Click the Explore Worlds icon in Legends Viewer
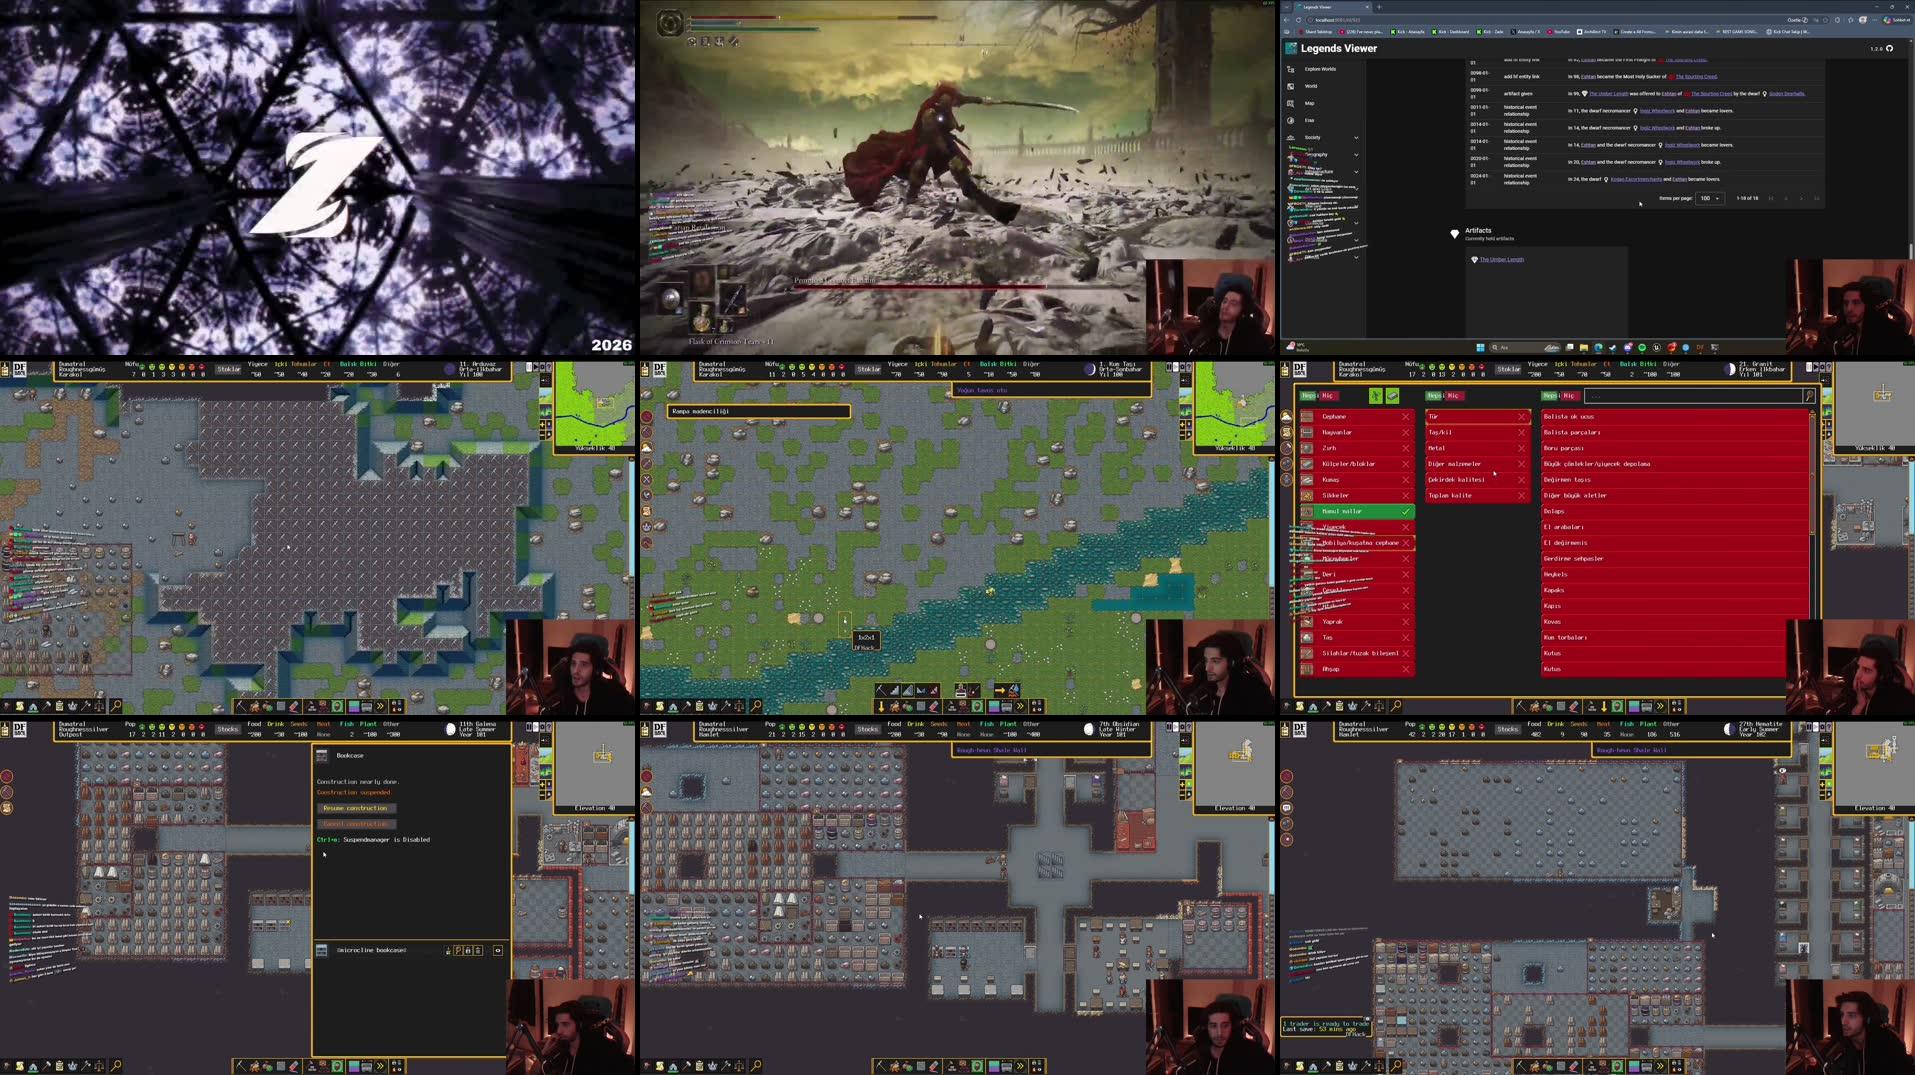1915x1075 pixels. 1290,69
